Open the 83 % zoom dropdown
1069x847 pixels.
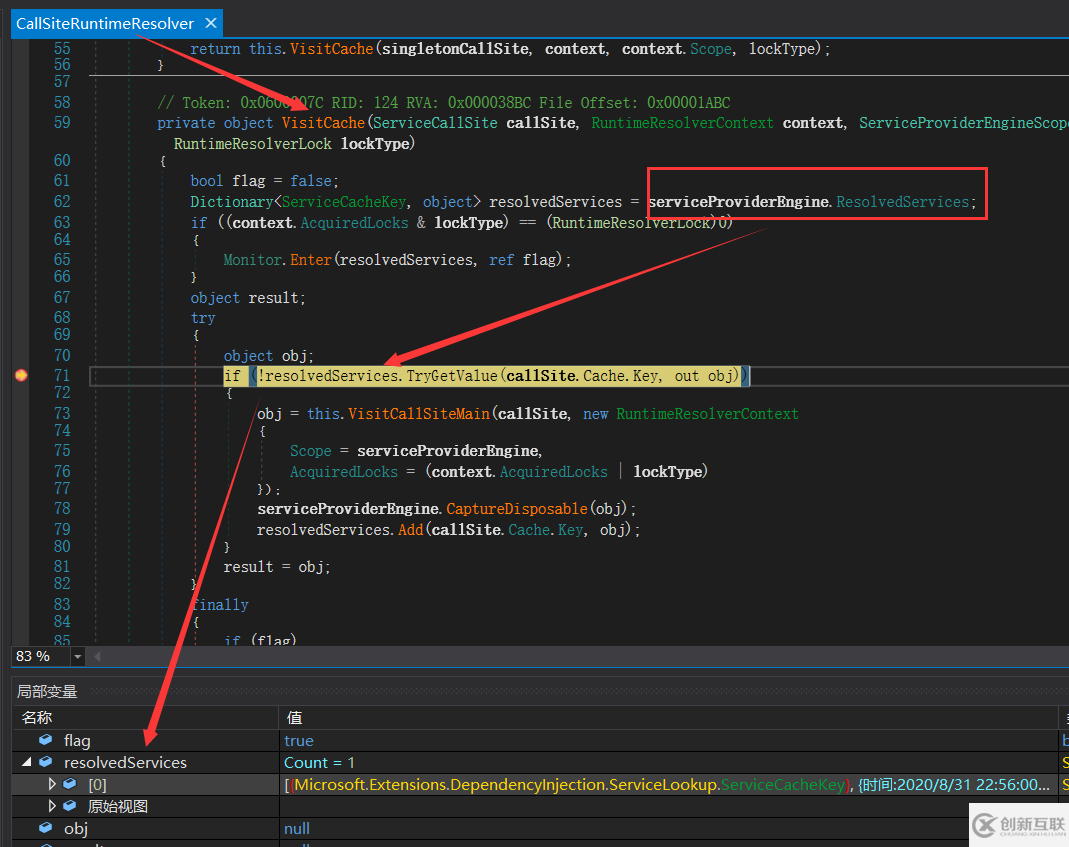77,656
